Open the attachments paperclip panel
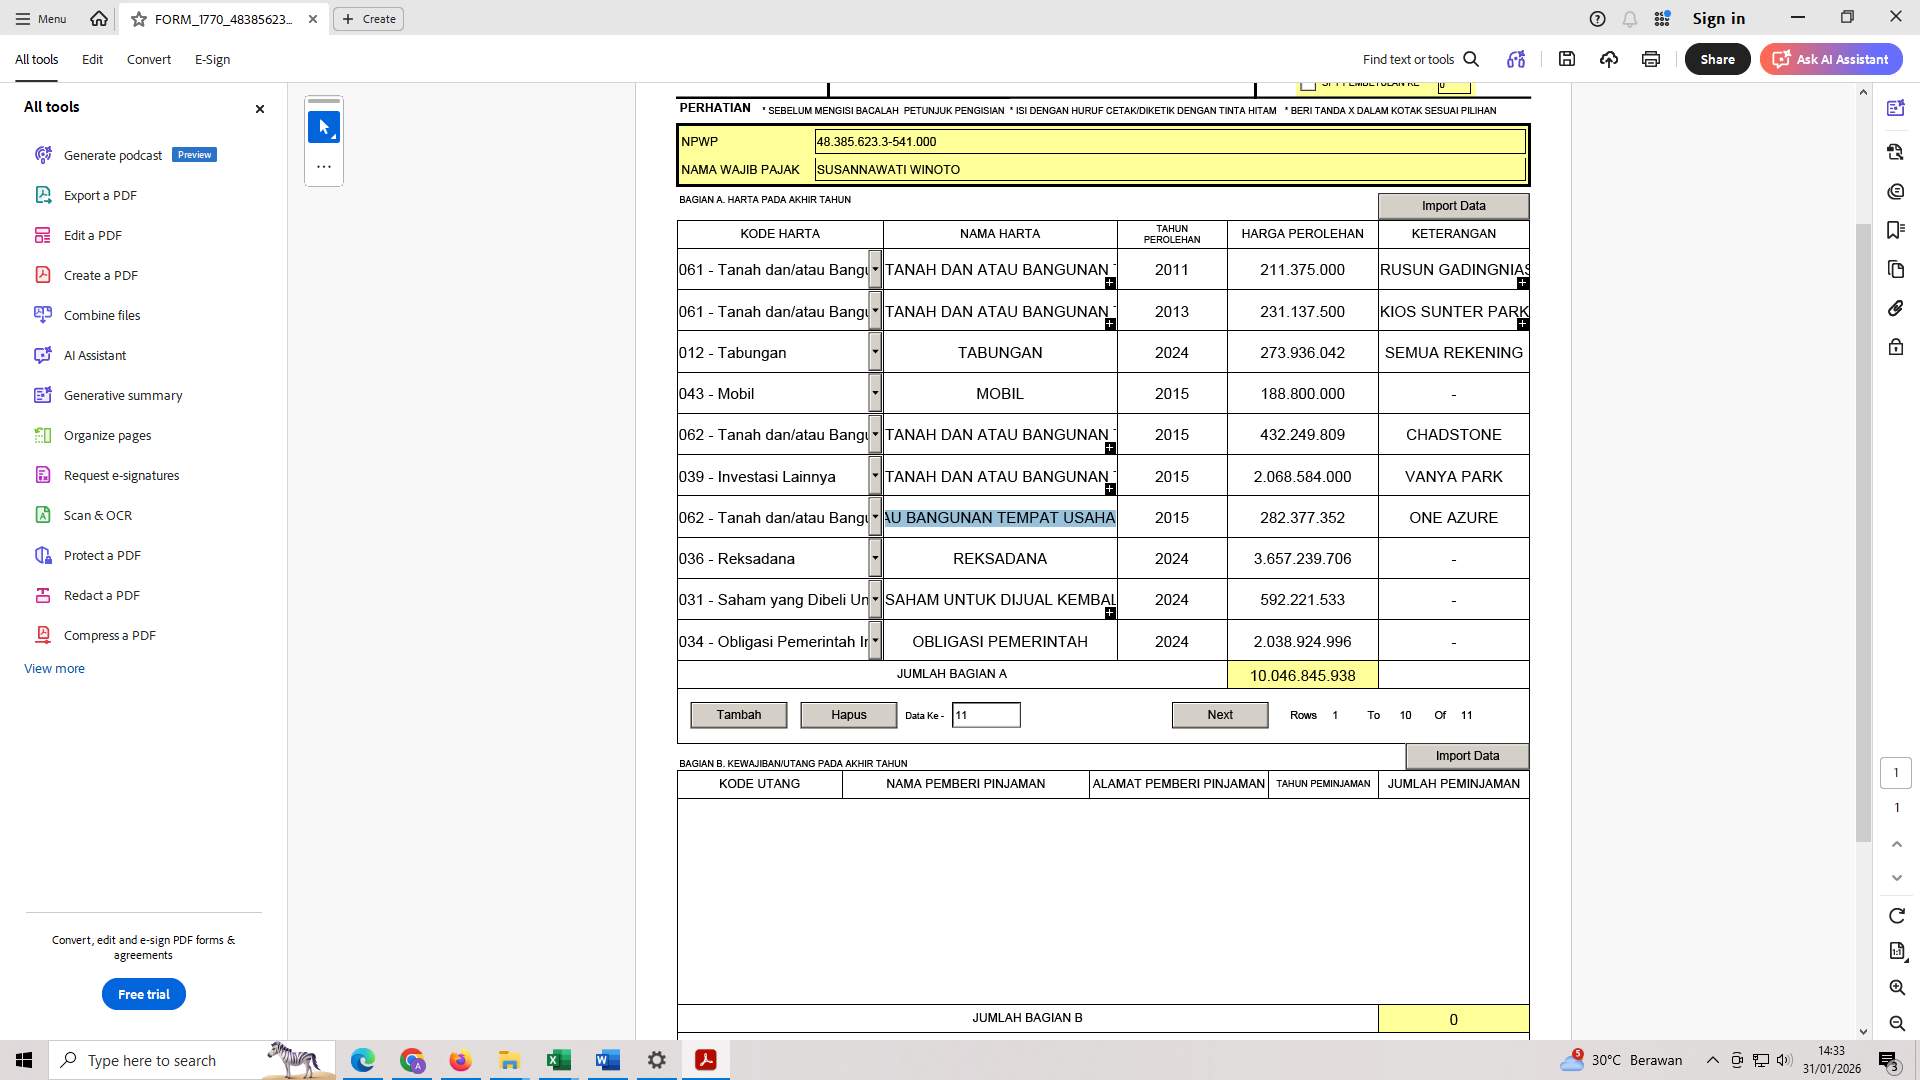Image resolution: width=1920 pixels, height=1080 pixels. click(1896, 308)
